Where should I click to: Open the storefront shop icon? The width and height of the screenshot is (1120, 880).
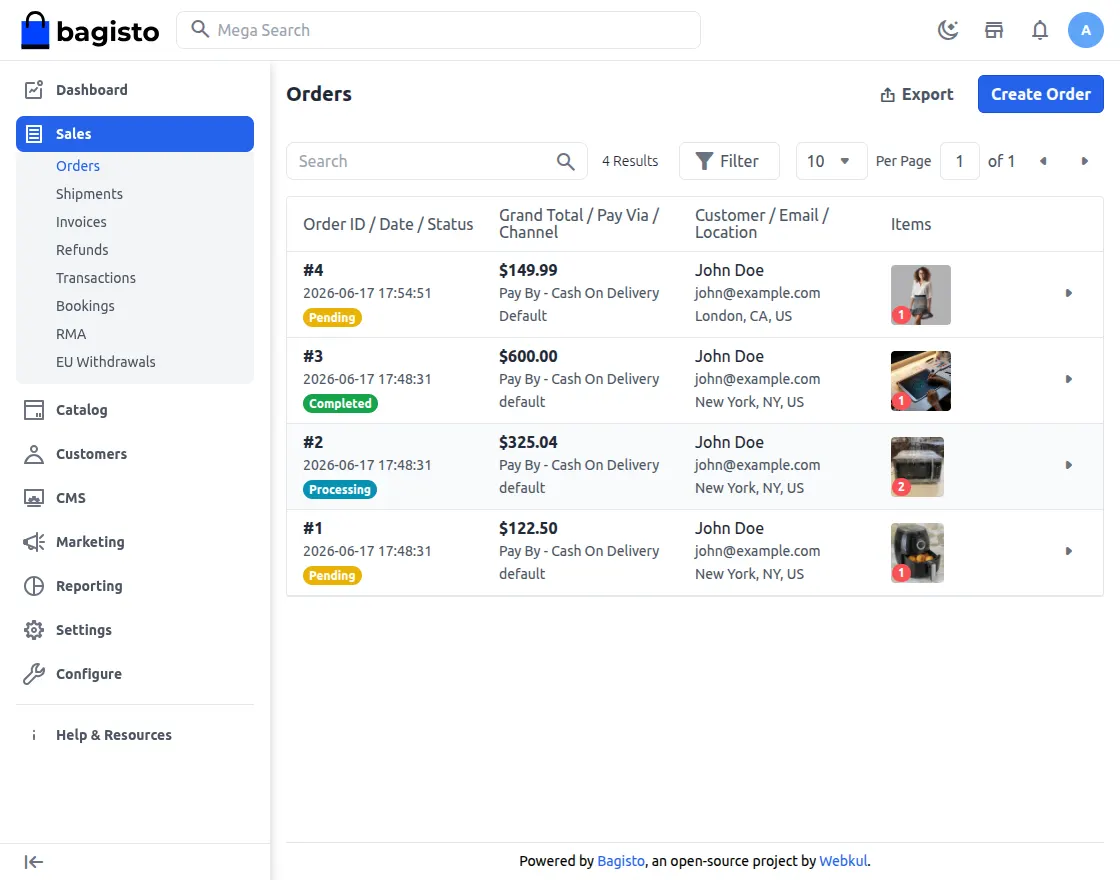pos(994,30)
